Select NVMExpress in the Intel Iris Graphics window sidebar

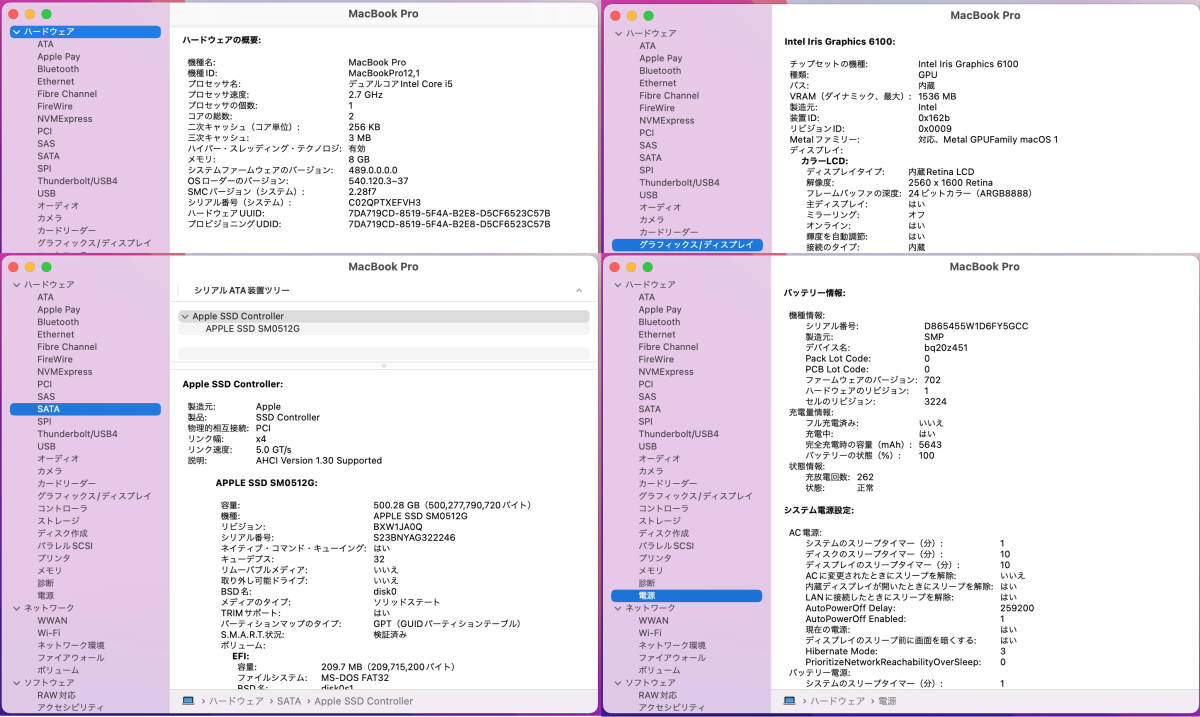pos(667,121)
